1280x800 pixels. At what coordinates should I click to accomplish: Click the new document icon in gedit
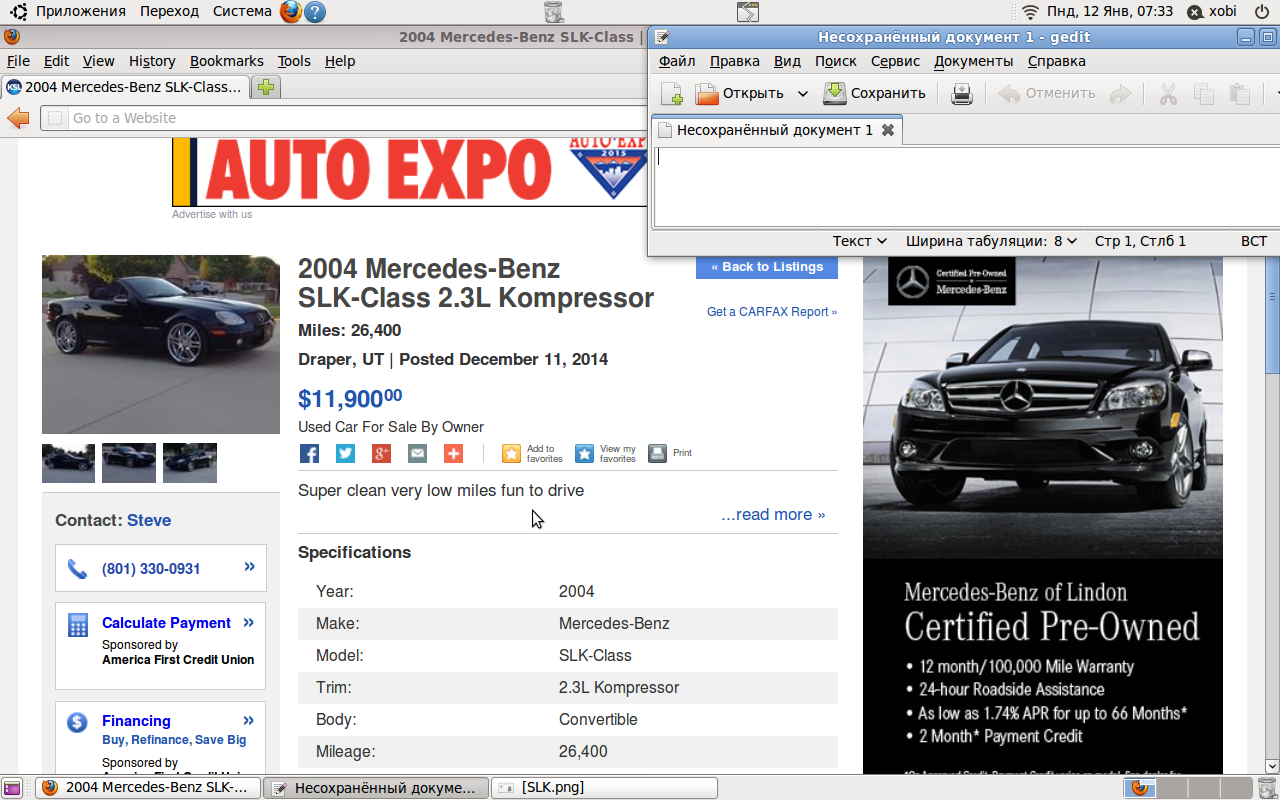(672, 94)
